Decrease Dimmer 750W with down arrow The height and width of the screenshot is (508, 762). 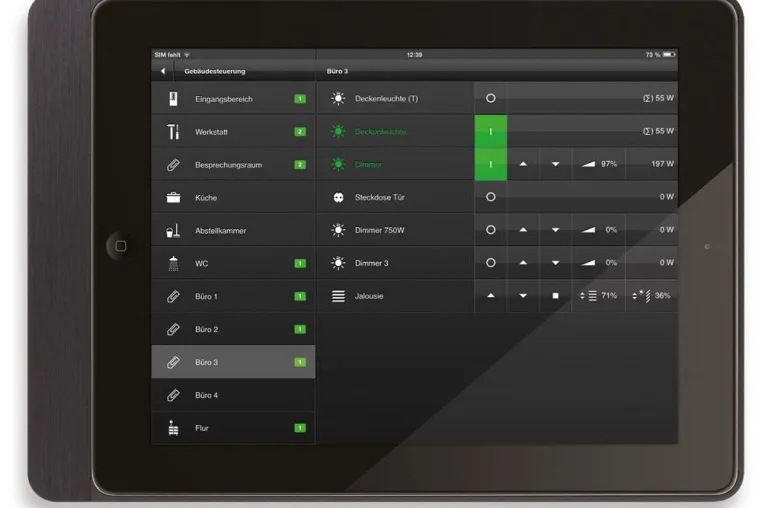point(555,229)
